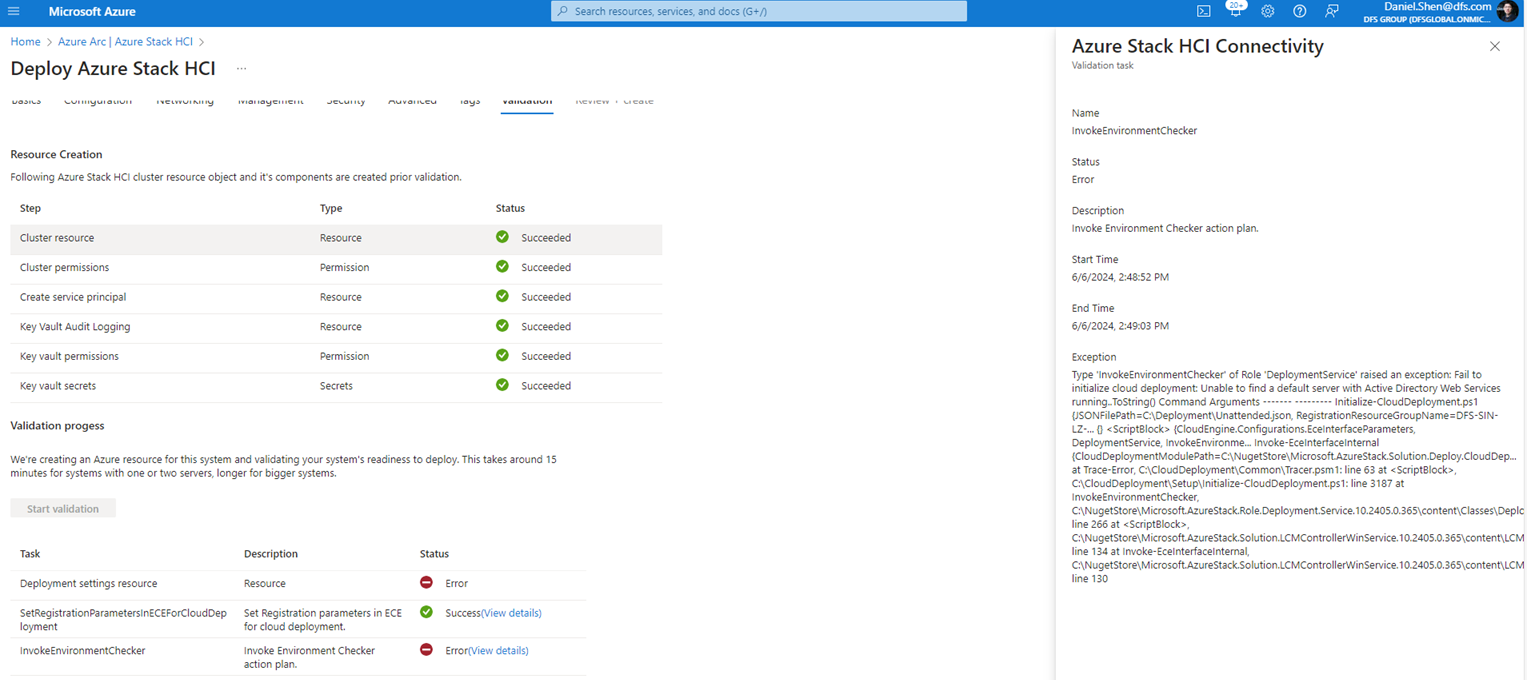Switch to the Advanced tab
1527x680 pixels.
[412, 101]
